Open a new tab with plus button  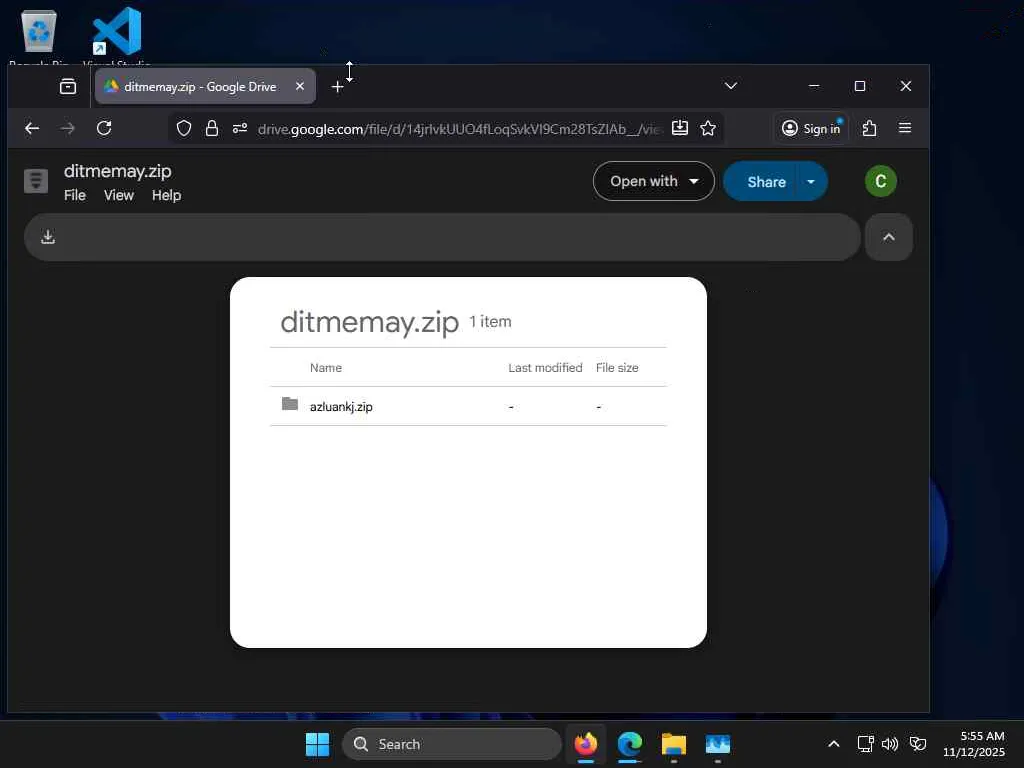[337, 87]
